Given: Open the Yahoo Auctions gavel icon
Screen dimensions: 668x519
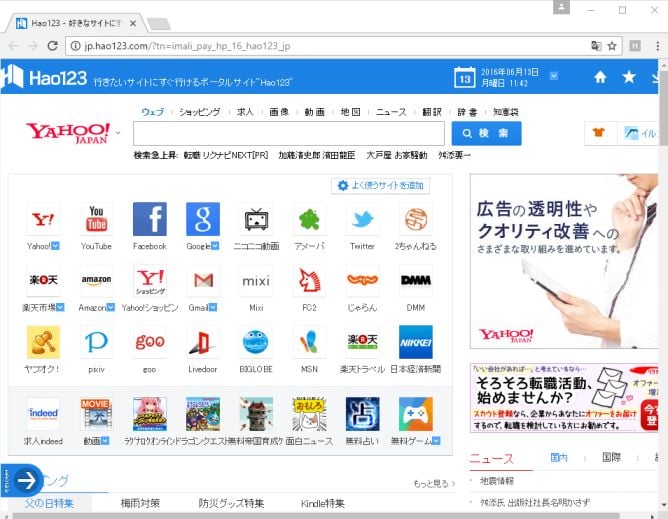Looking at the screenshot, I should click(43, 342).
